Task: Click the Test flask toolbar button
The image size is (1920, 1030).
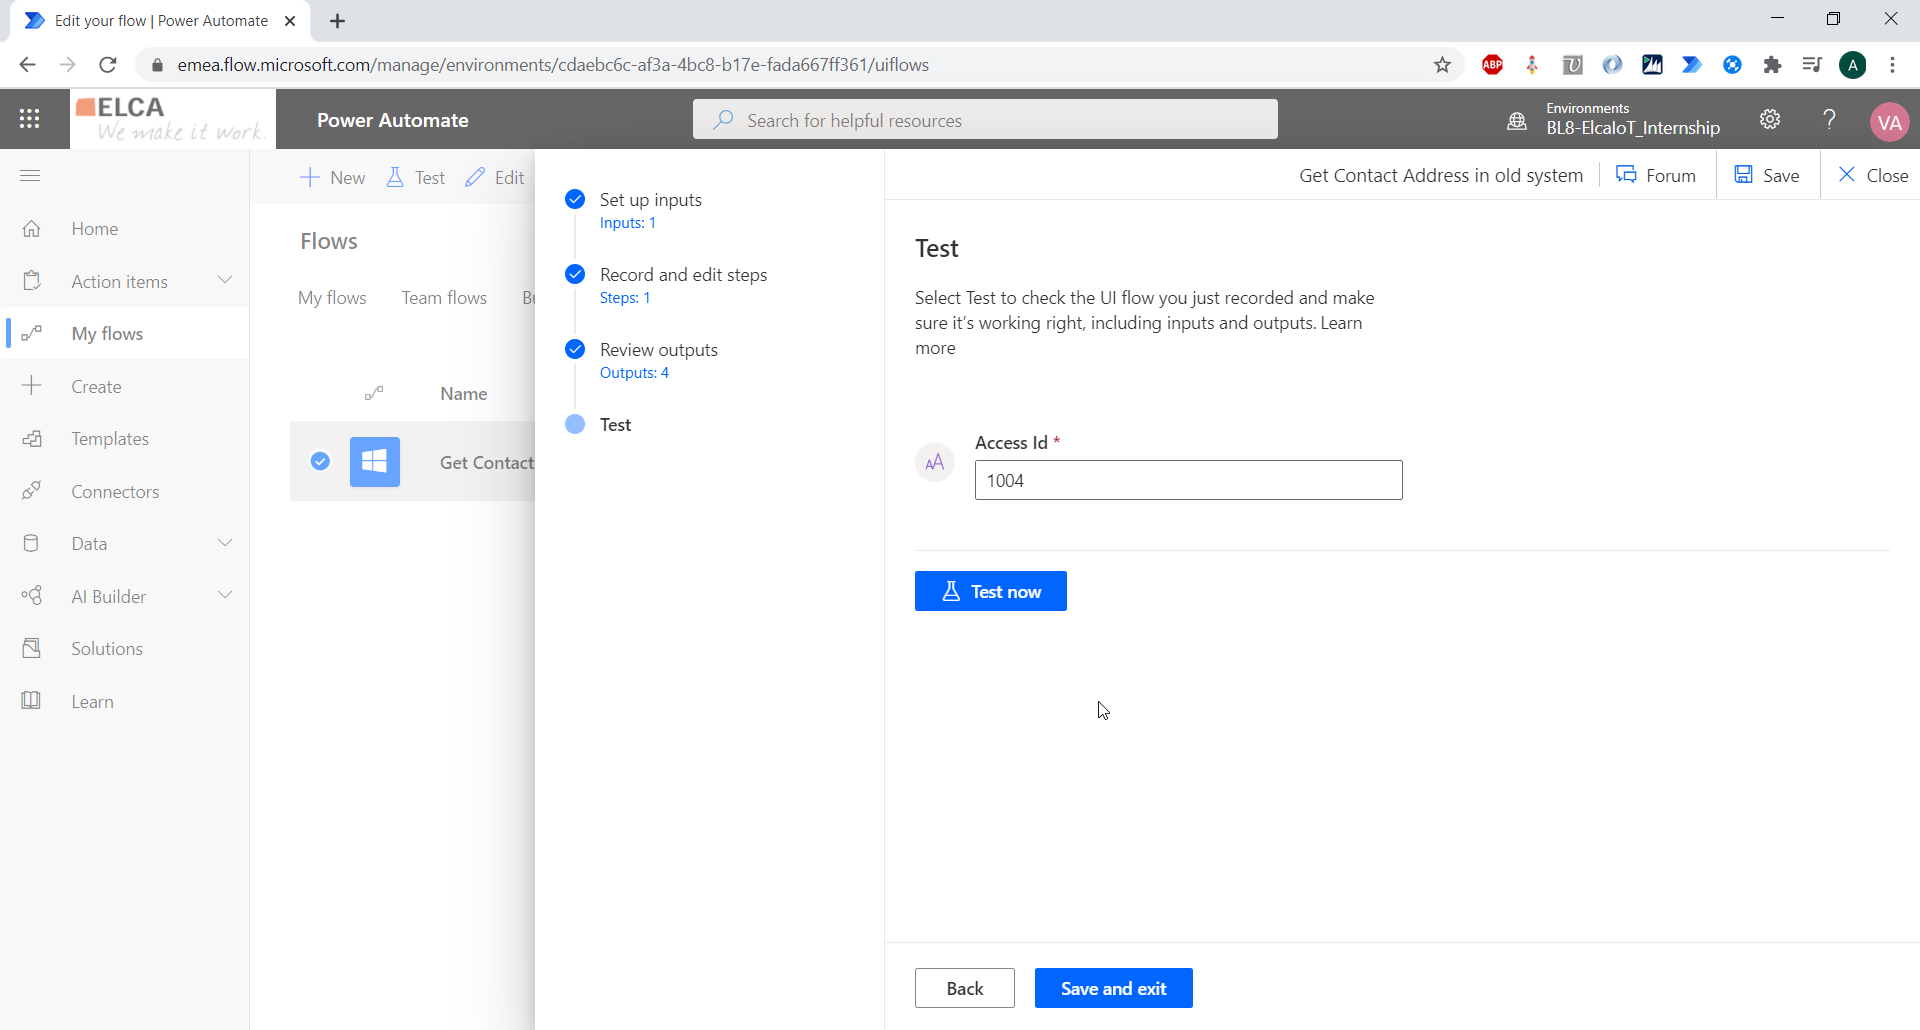Action: [416, 177]
